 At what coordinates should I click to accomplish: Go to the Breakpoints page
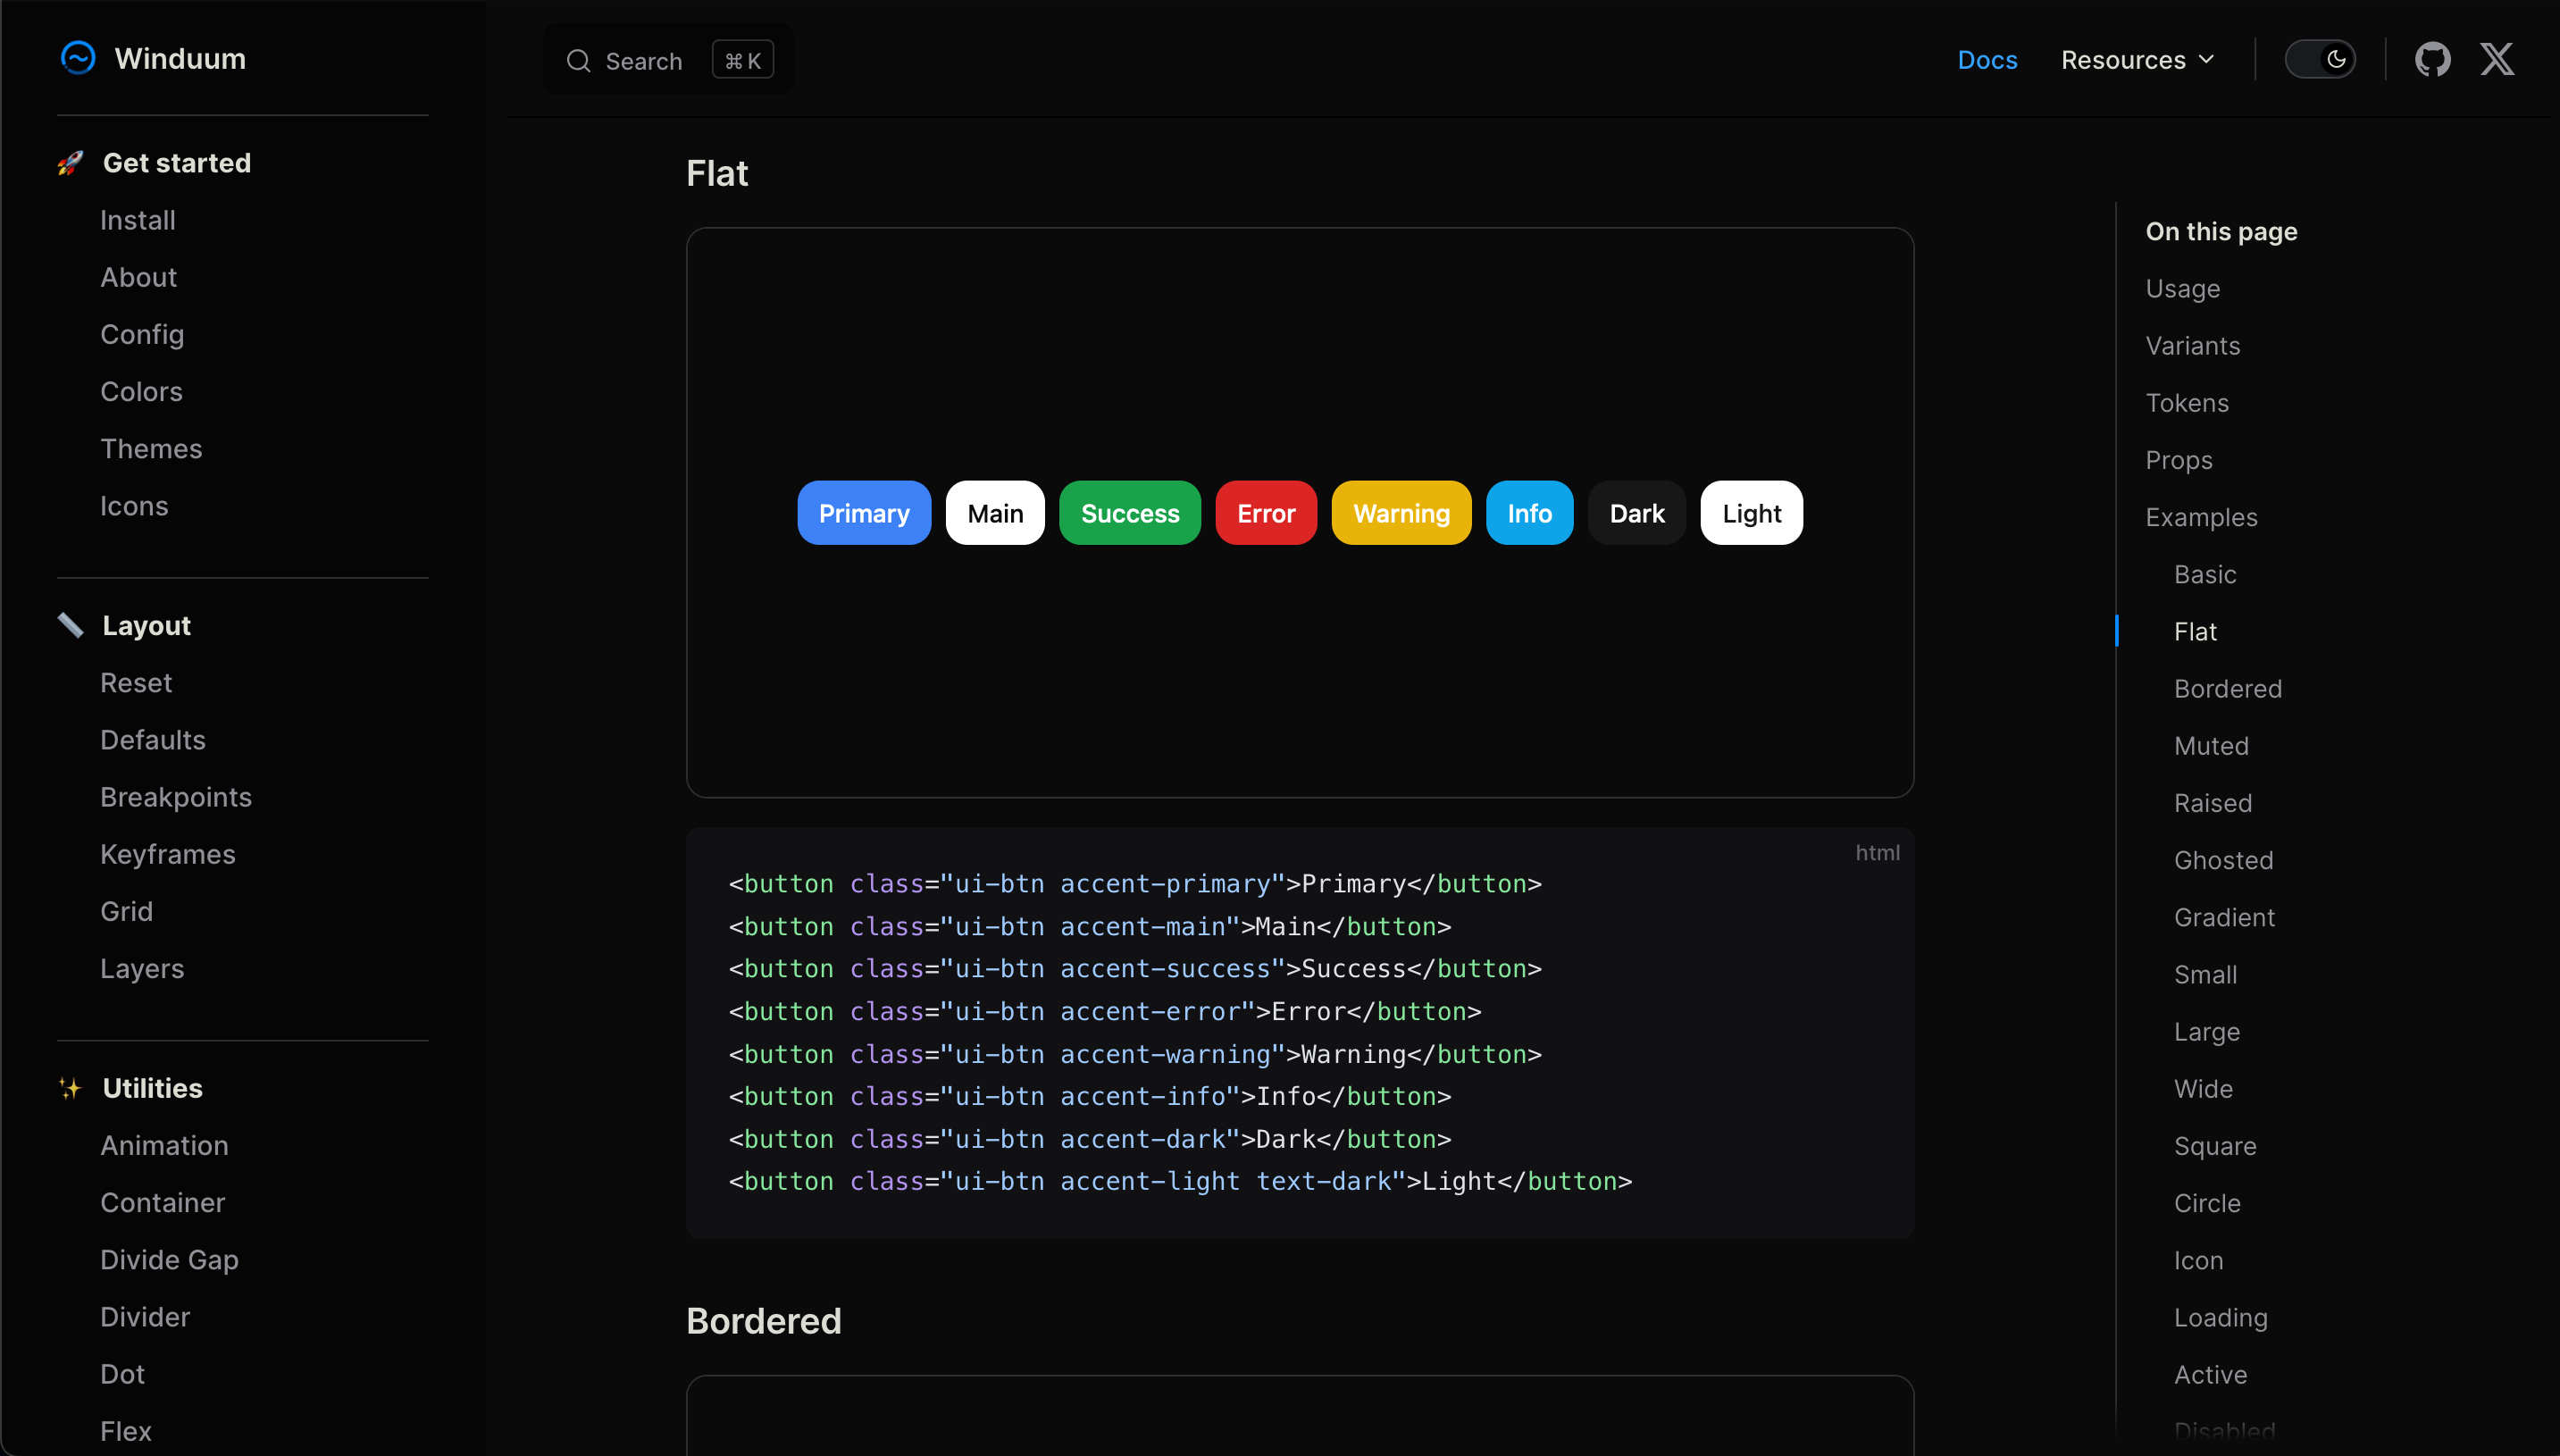[176, 797]
